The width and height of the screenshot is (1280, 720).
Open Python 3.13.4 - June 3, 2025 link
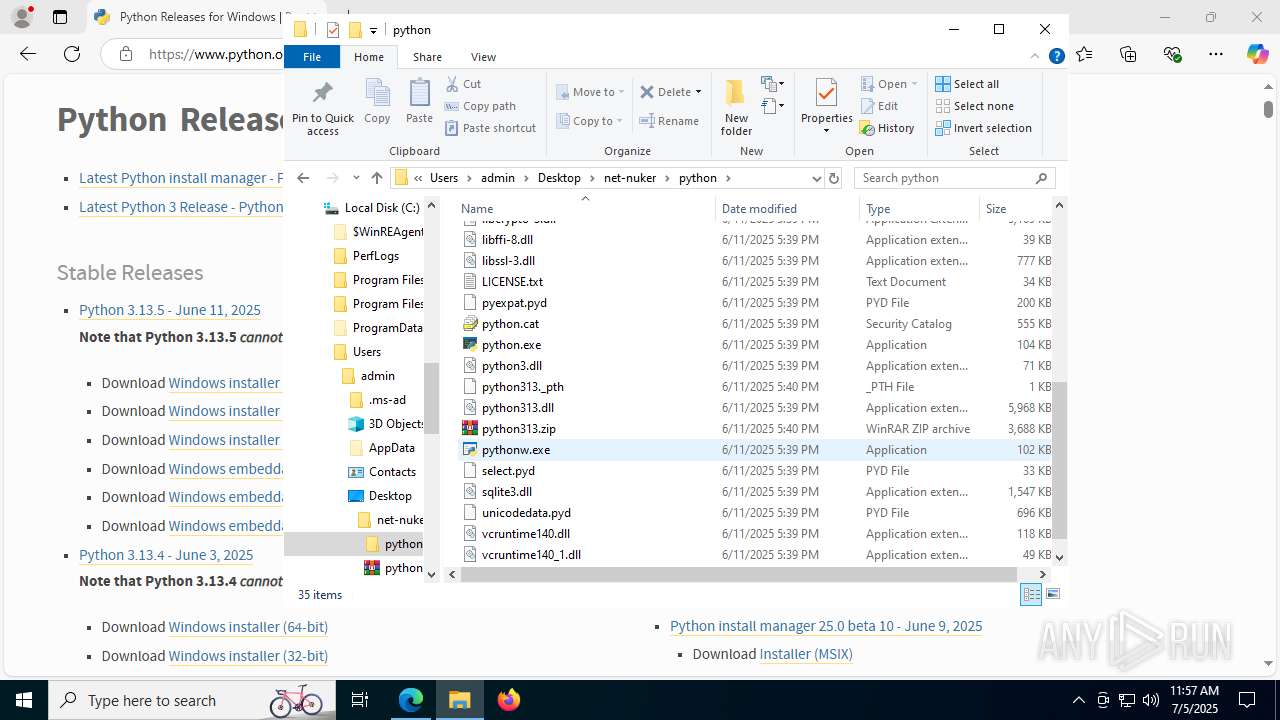click(166, 555)
